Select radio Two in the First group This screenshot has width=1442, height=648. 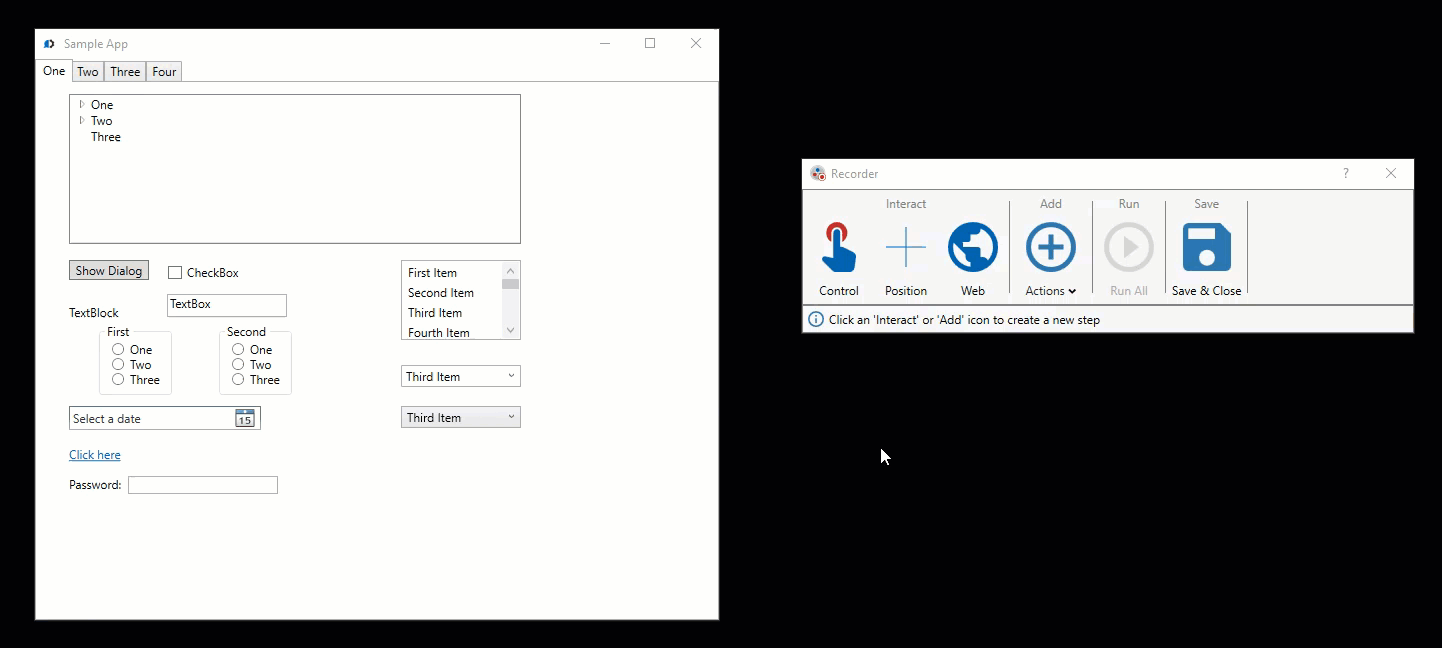(x=118, y=364)
